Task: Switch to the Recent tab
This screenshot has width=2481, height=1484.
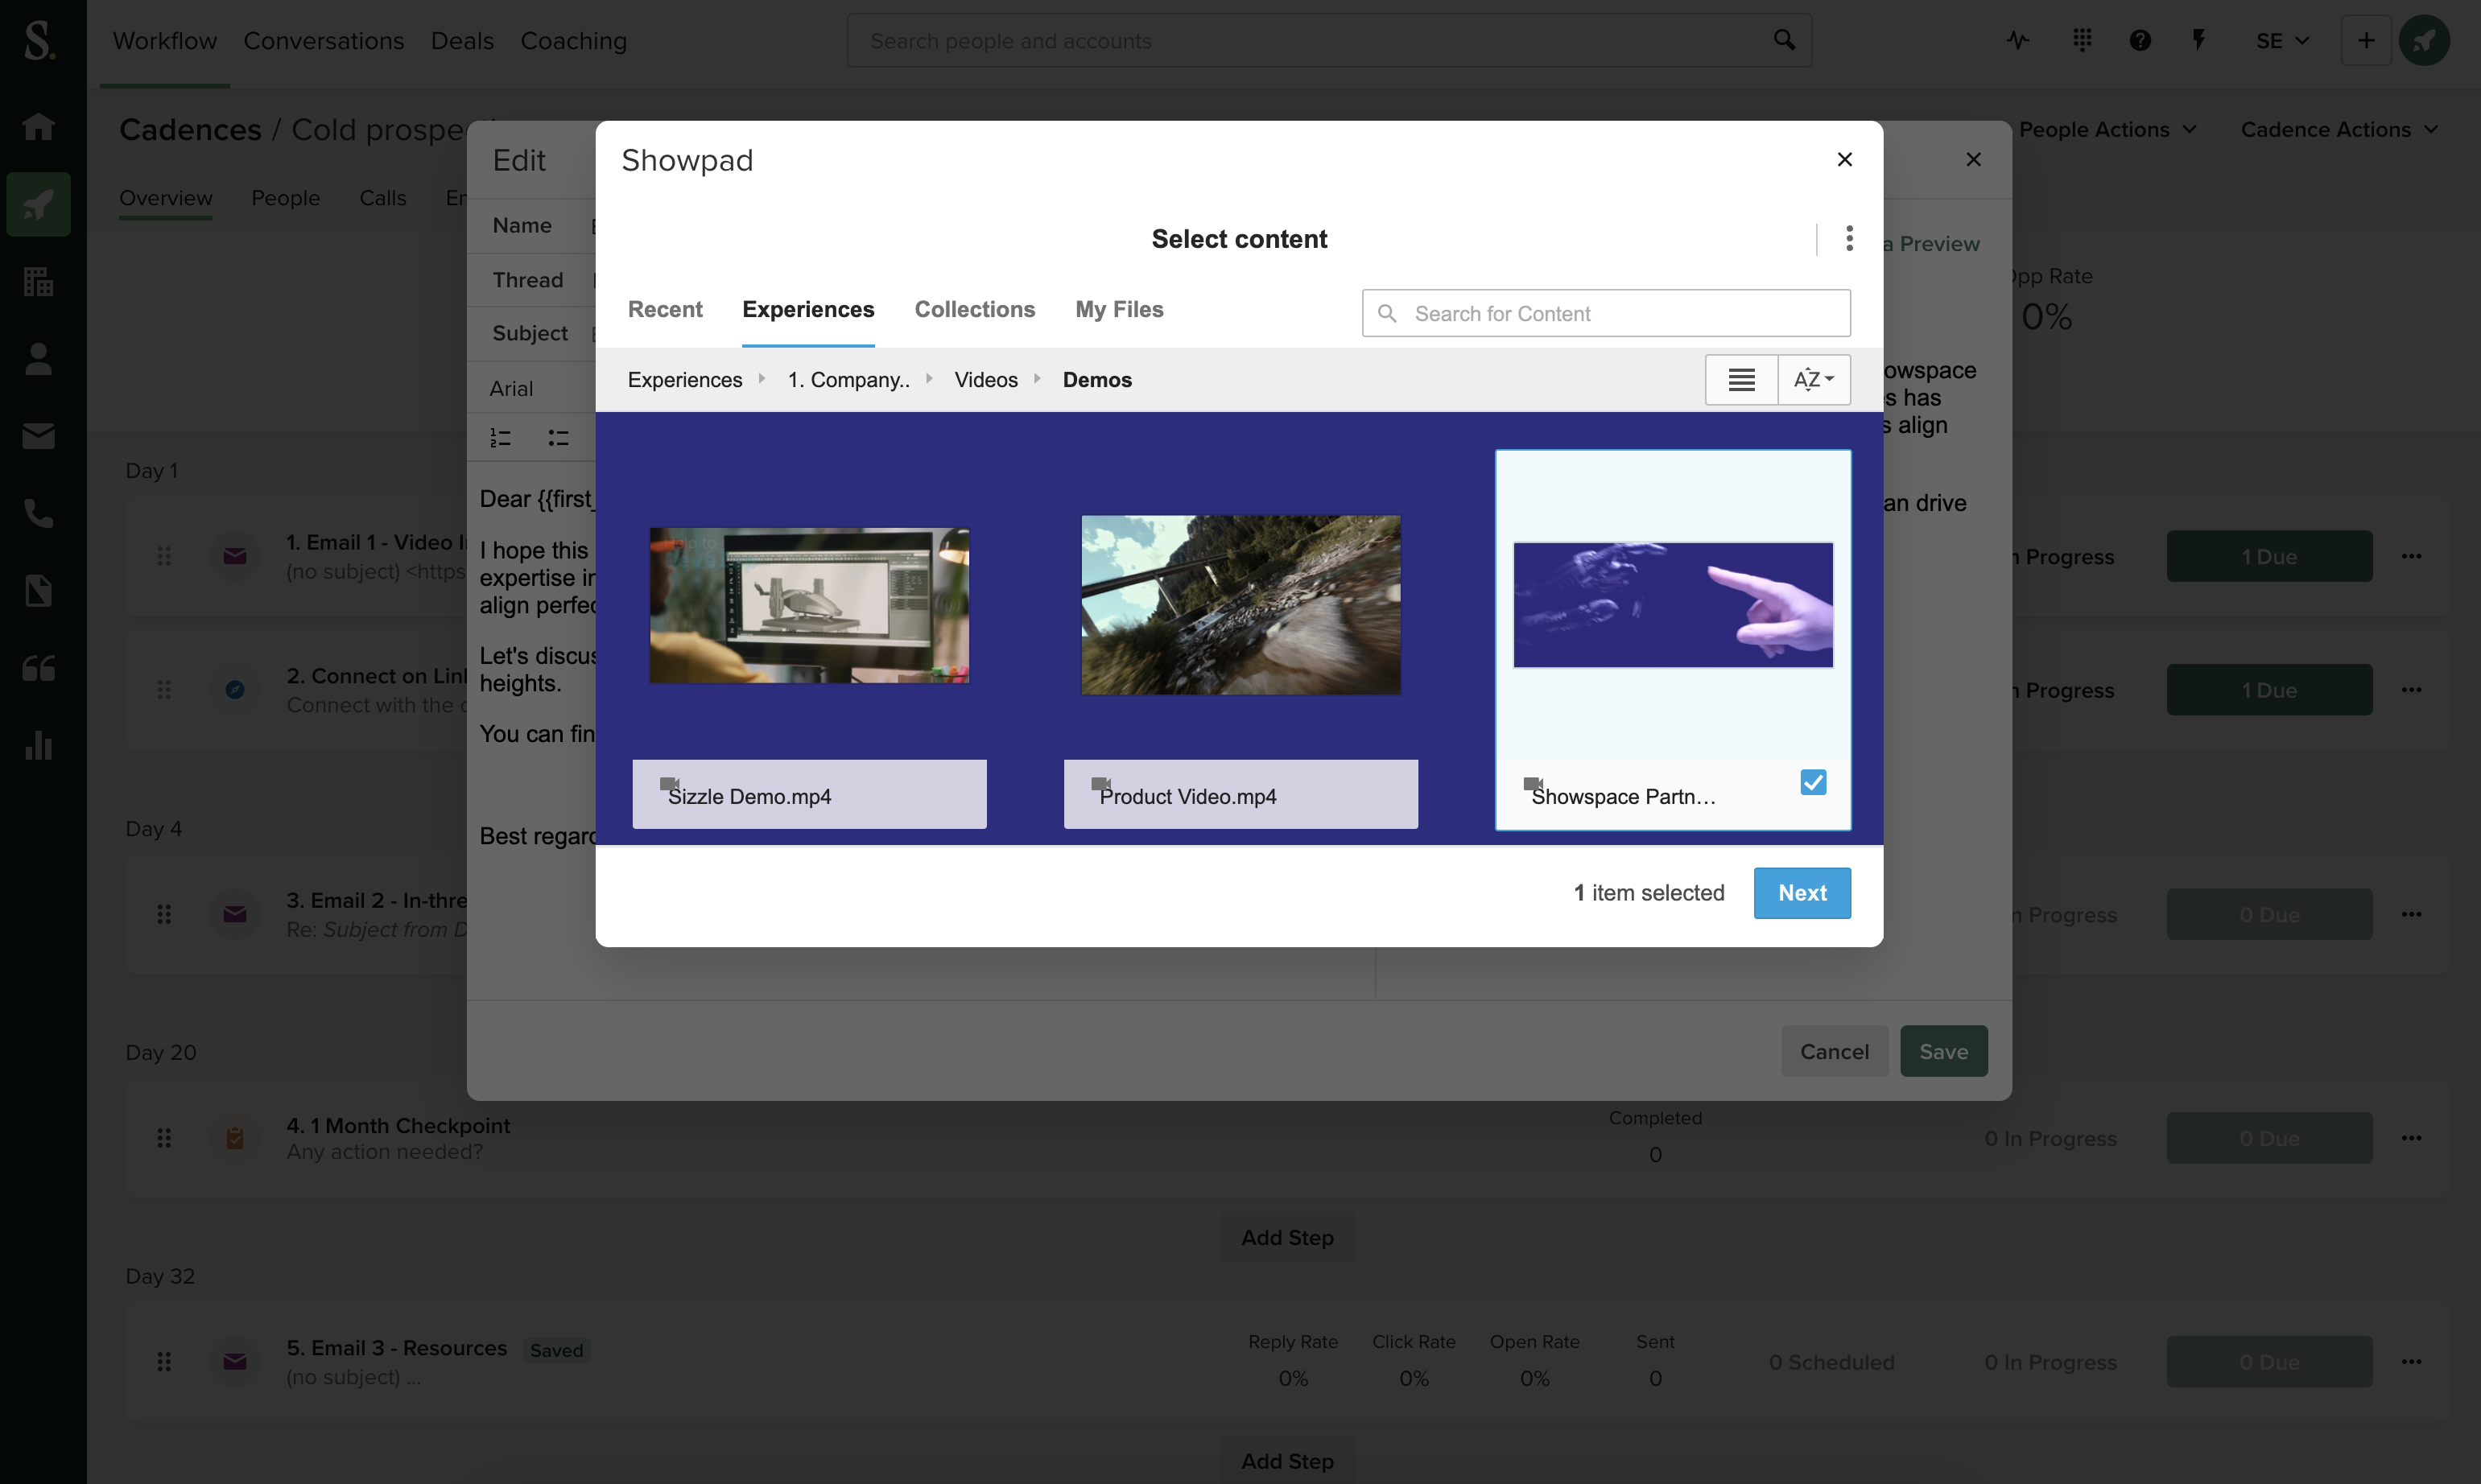Action: [x=665, y=310]
